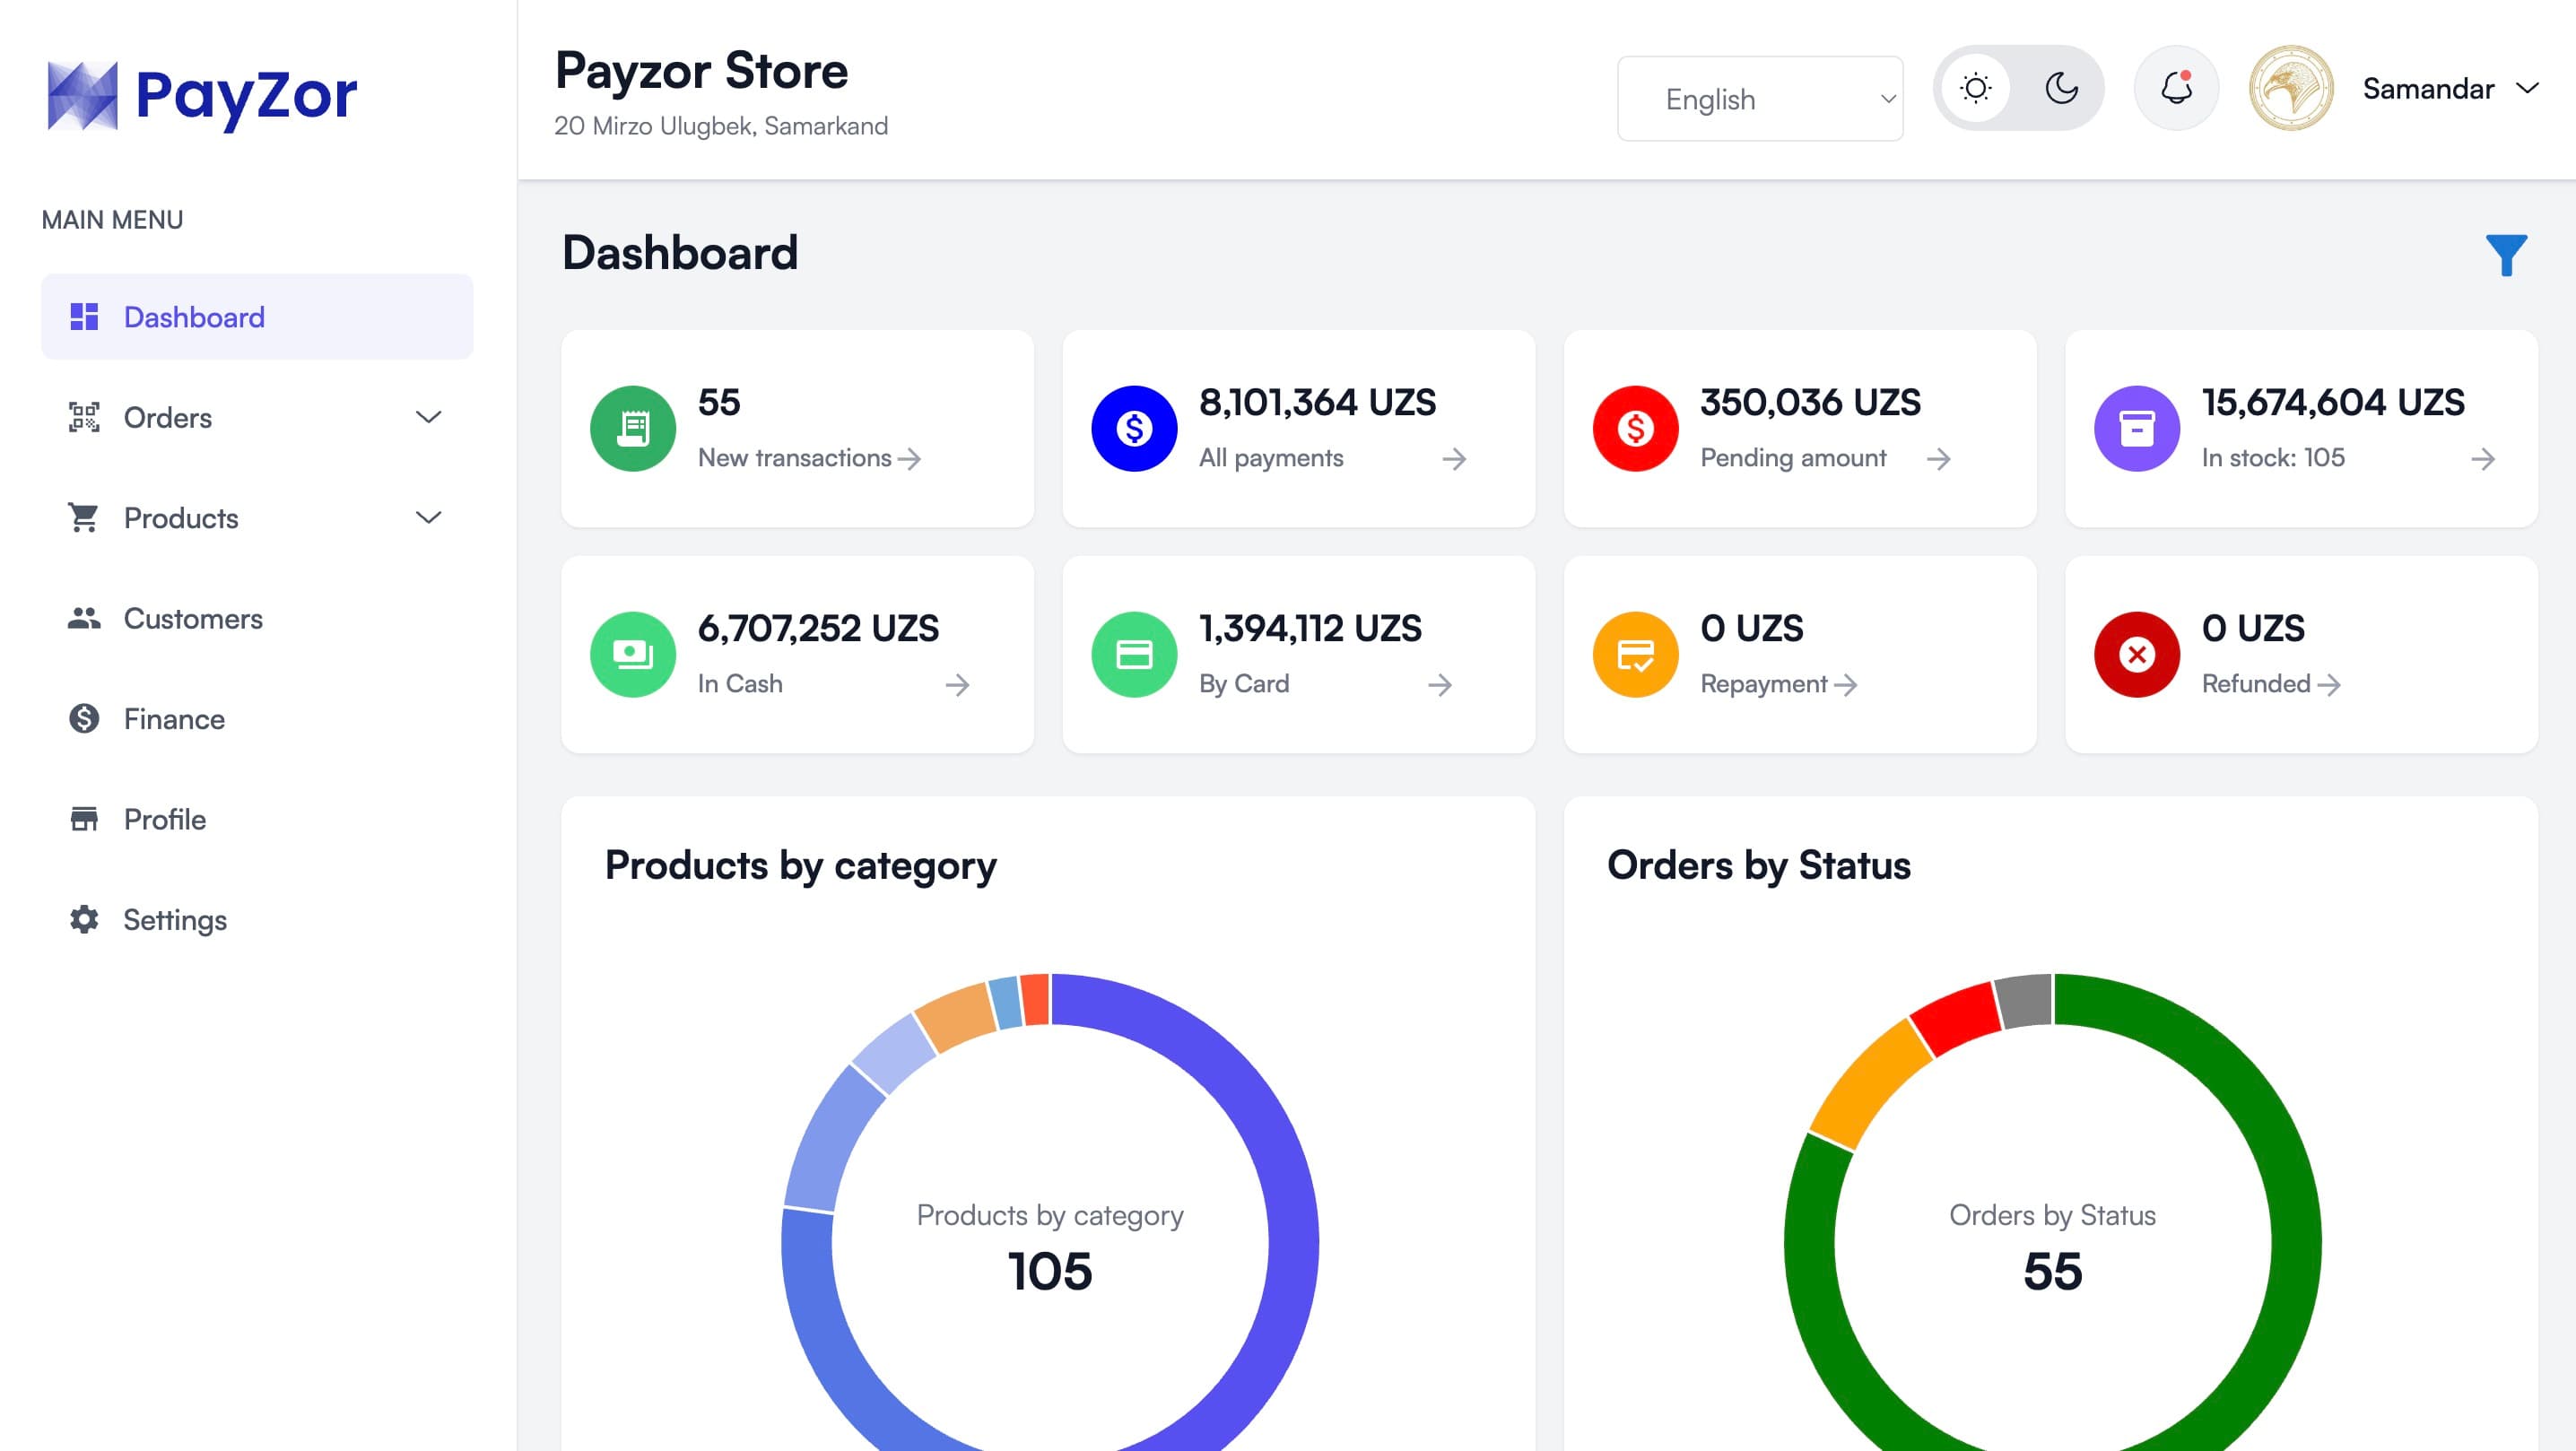Screen dimensions: 2576x1451
Task: Click the purple In stock box icon
Action: point(2137,428)
